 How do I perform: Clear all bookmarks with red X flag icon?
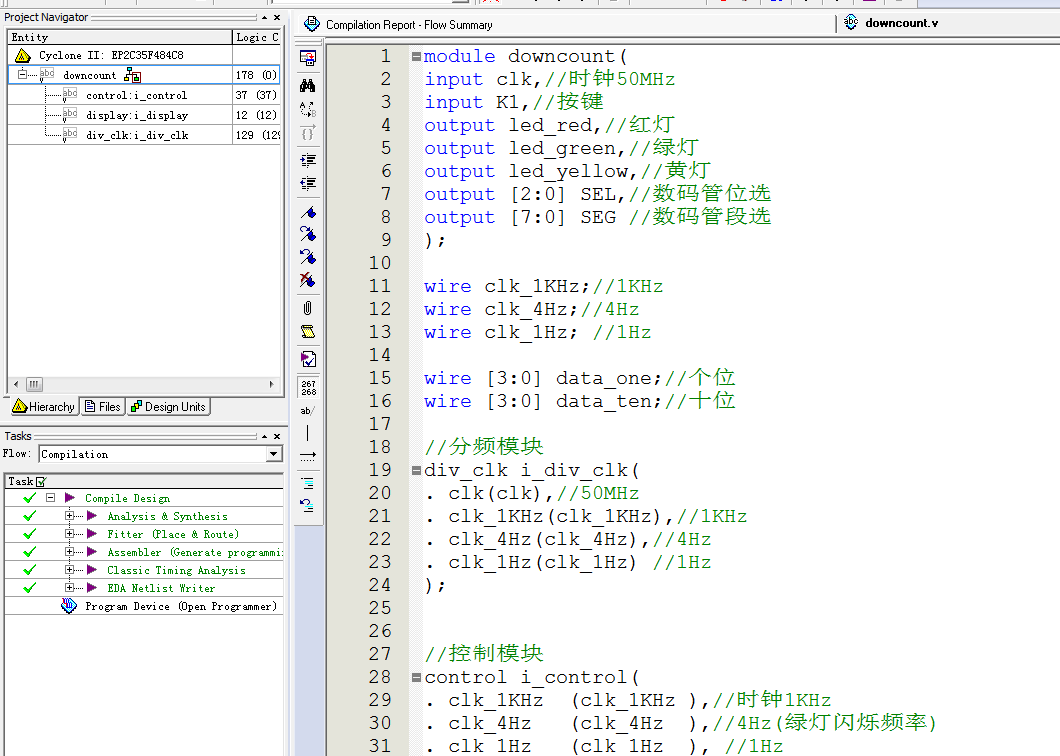coord(308,279)
